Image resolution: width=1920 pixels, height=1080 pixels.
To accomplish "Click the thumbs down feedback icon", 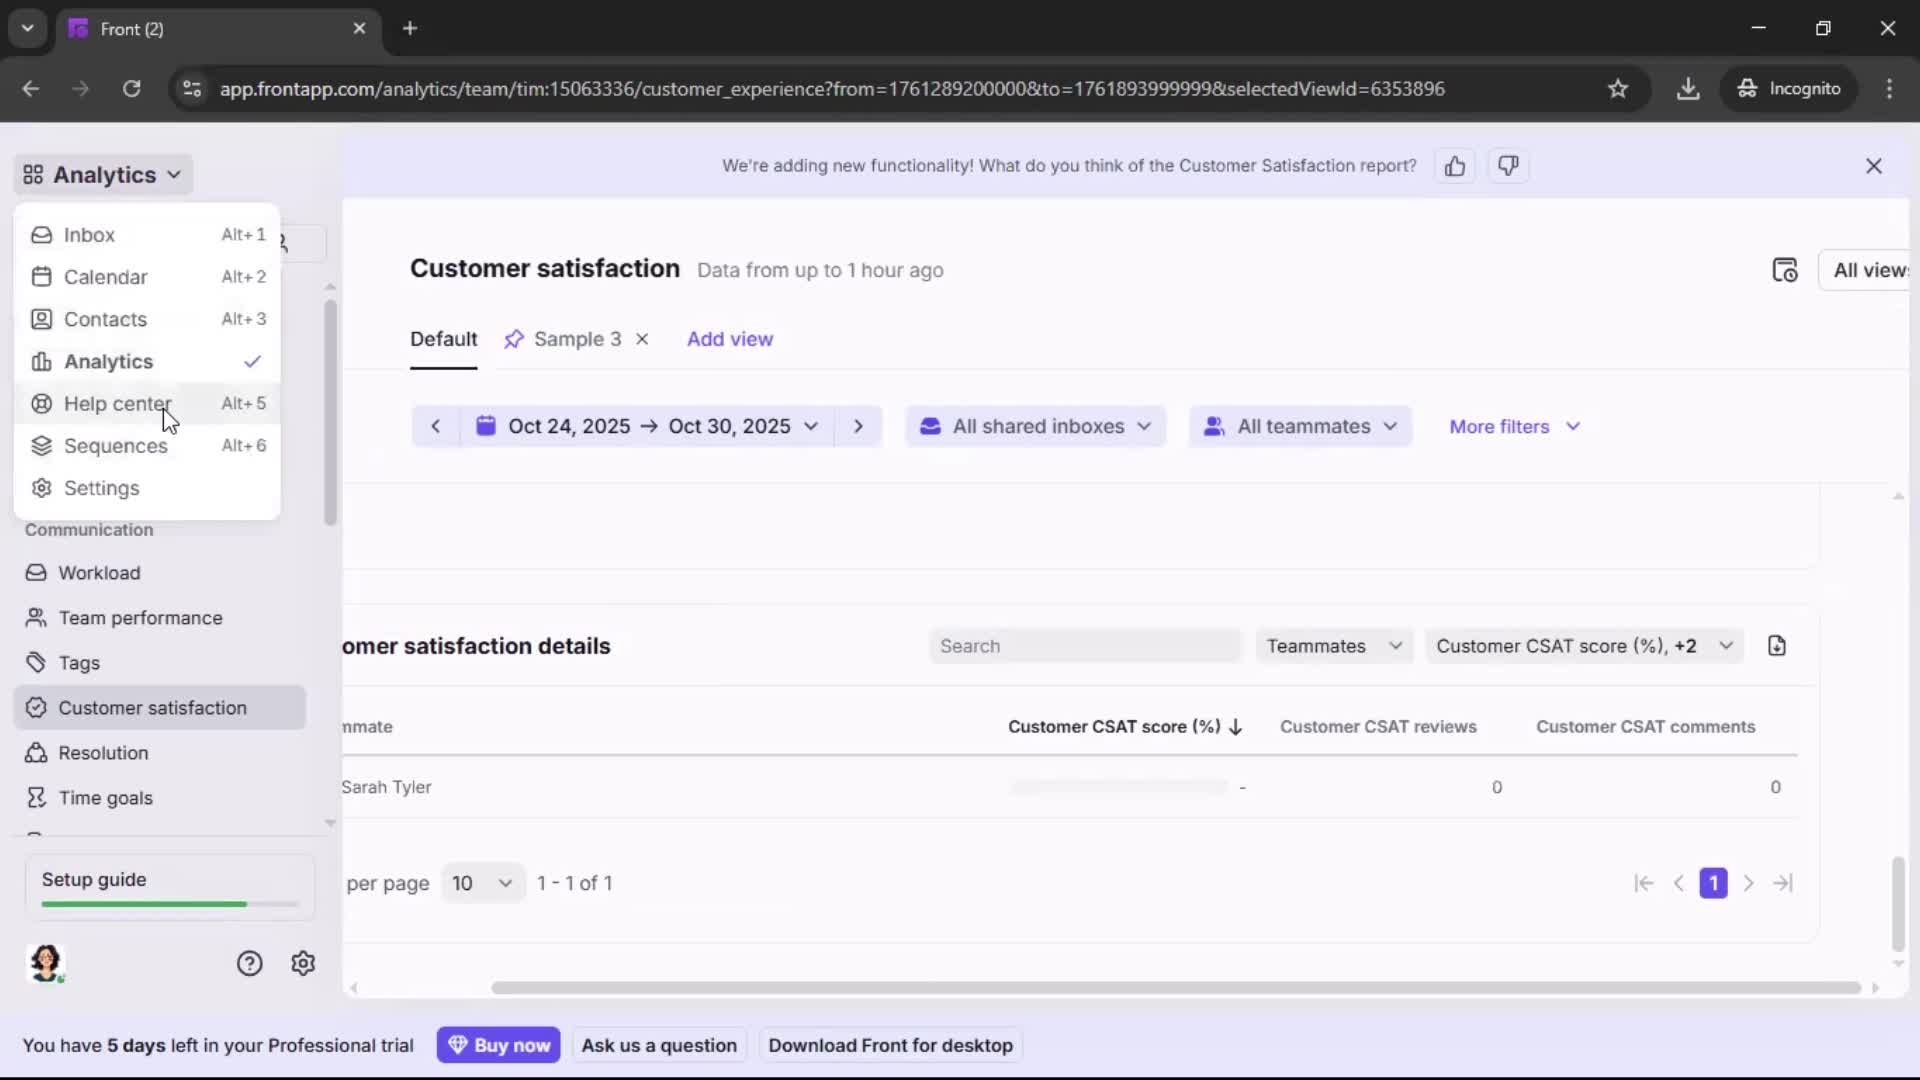I will [x=1508, y=166].
